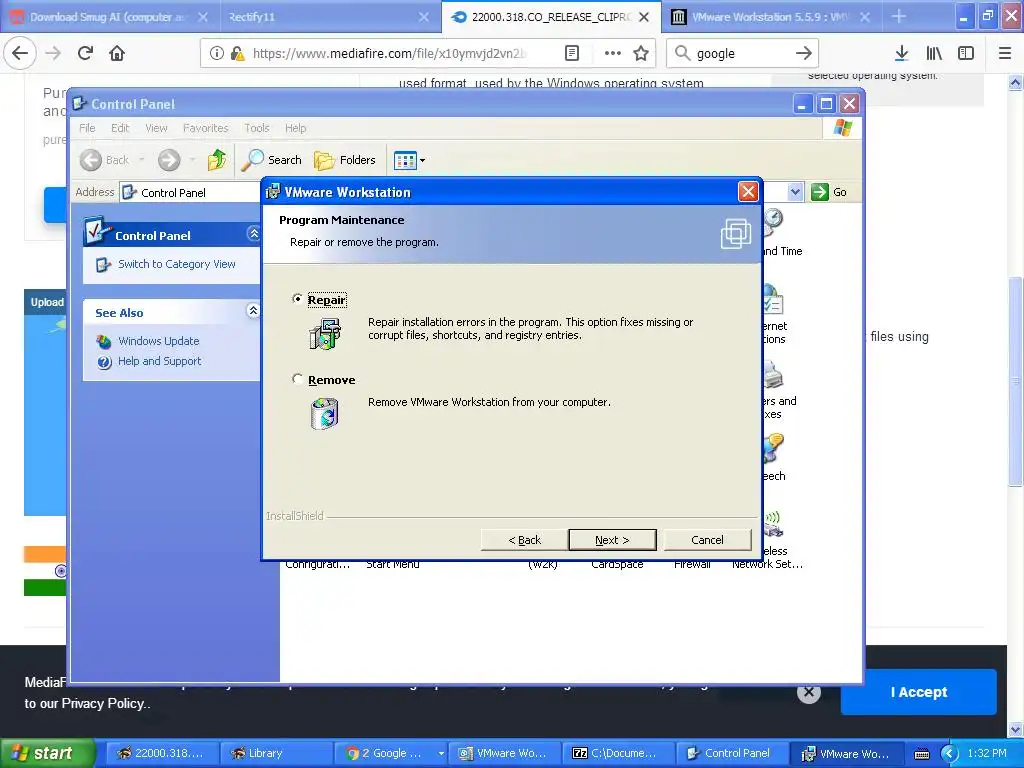Collapse the See Also section
The width and height of the screenshot is (1024, 768).
253,310
